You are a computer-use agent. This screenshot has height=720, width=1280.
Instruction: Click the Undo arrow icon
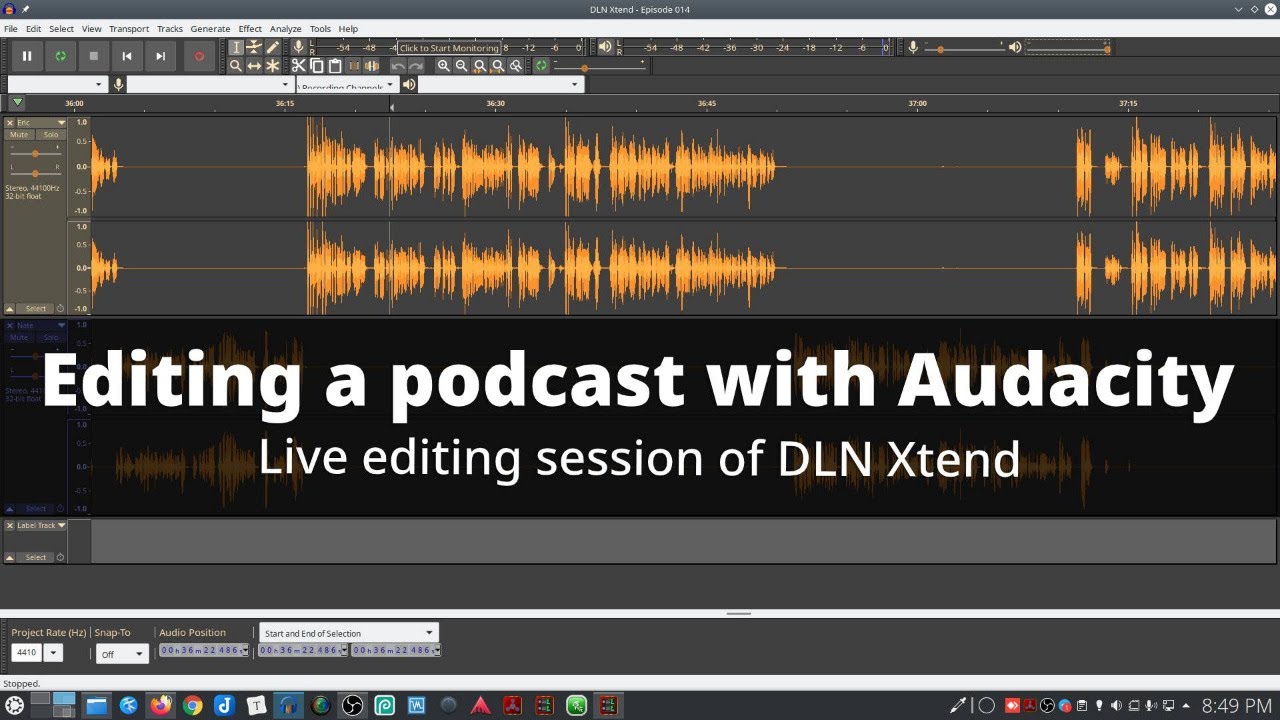[x=398, y=66]
